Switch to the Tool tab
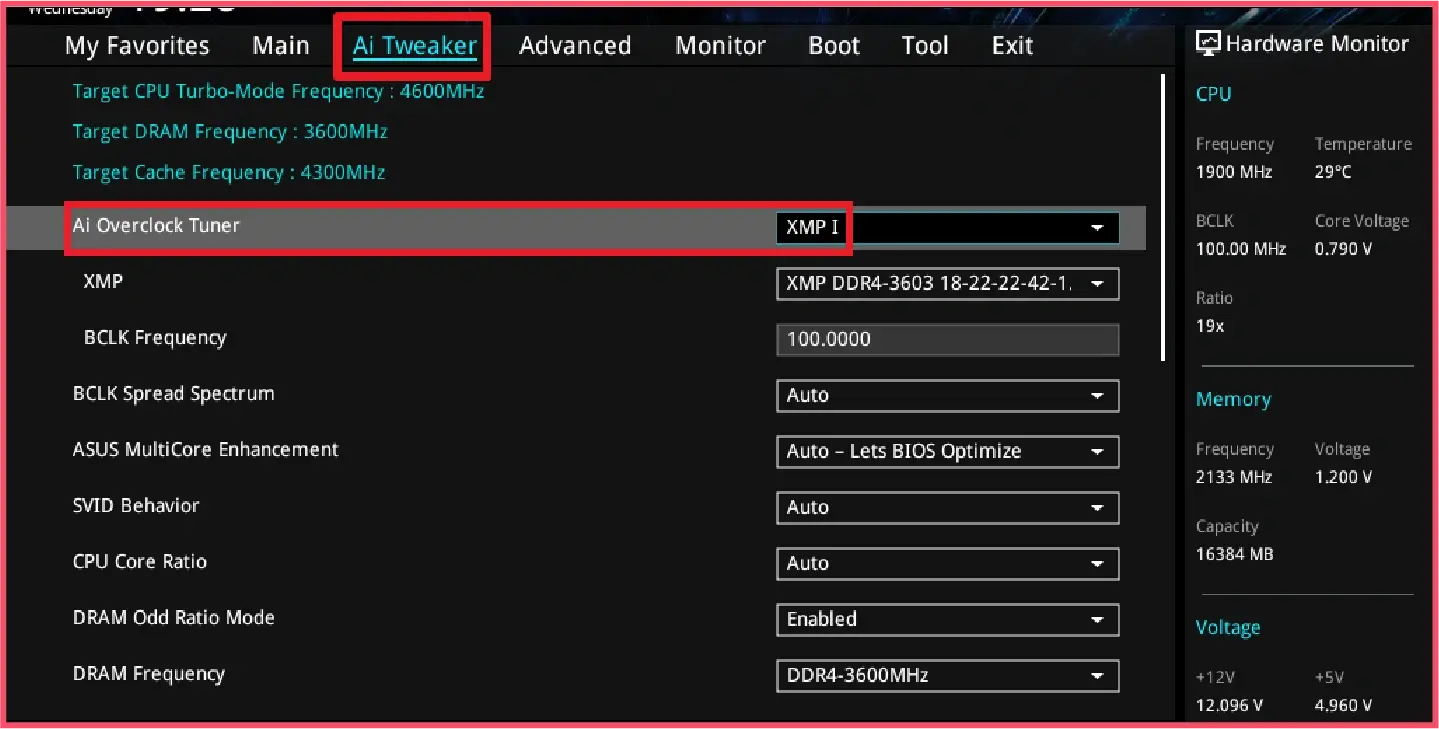The image size is (1439, 729). (925, 46)
